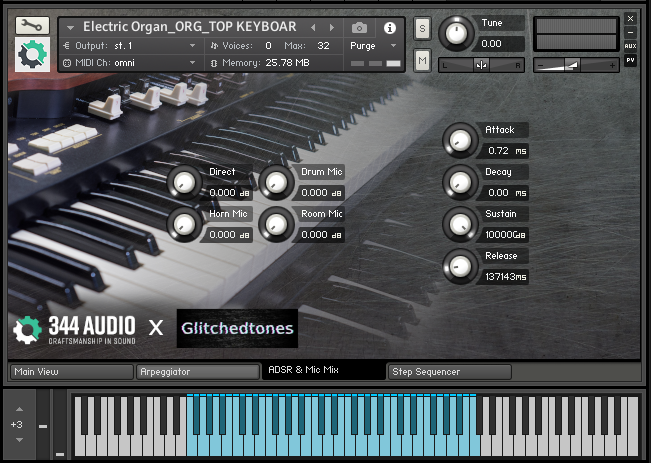Open the Purge dropdown menu
This screenshot has width=651, height=463.
374,46
